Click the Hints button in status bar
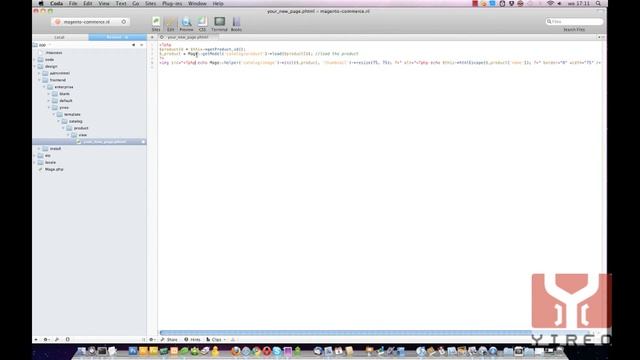Viewport: 640px width, 360px height. click(192, 340)
